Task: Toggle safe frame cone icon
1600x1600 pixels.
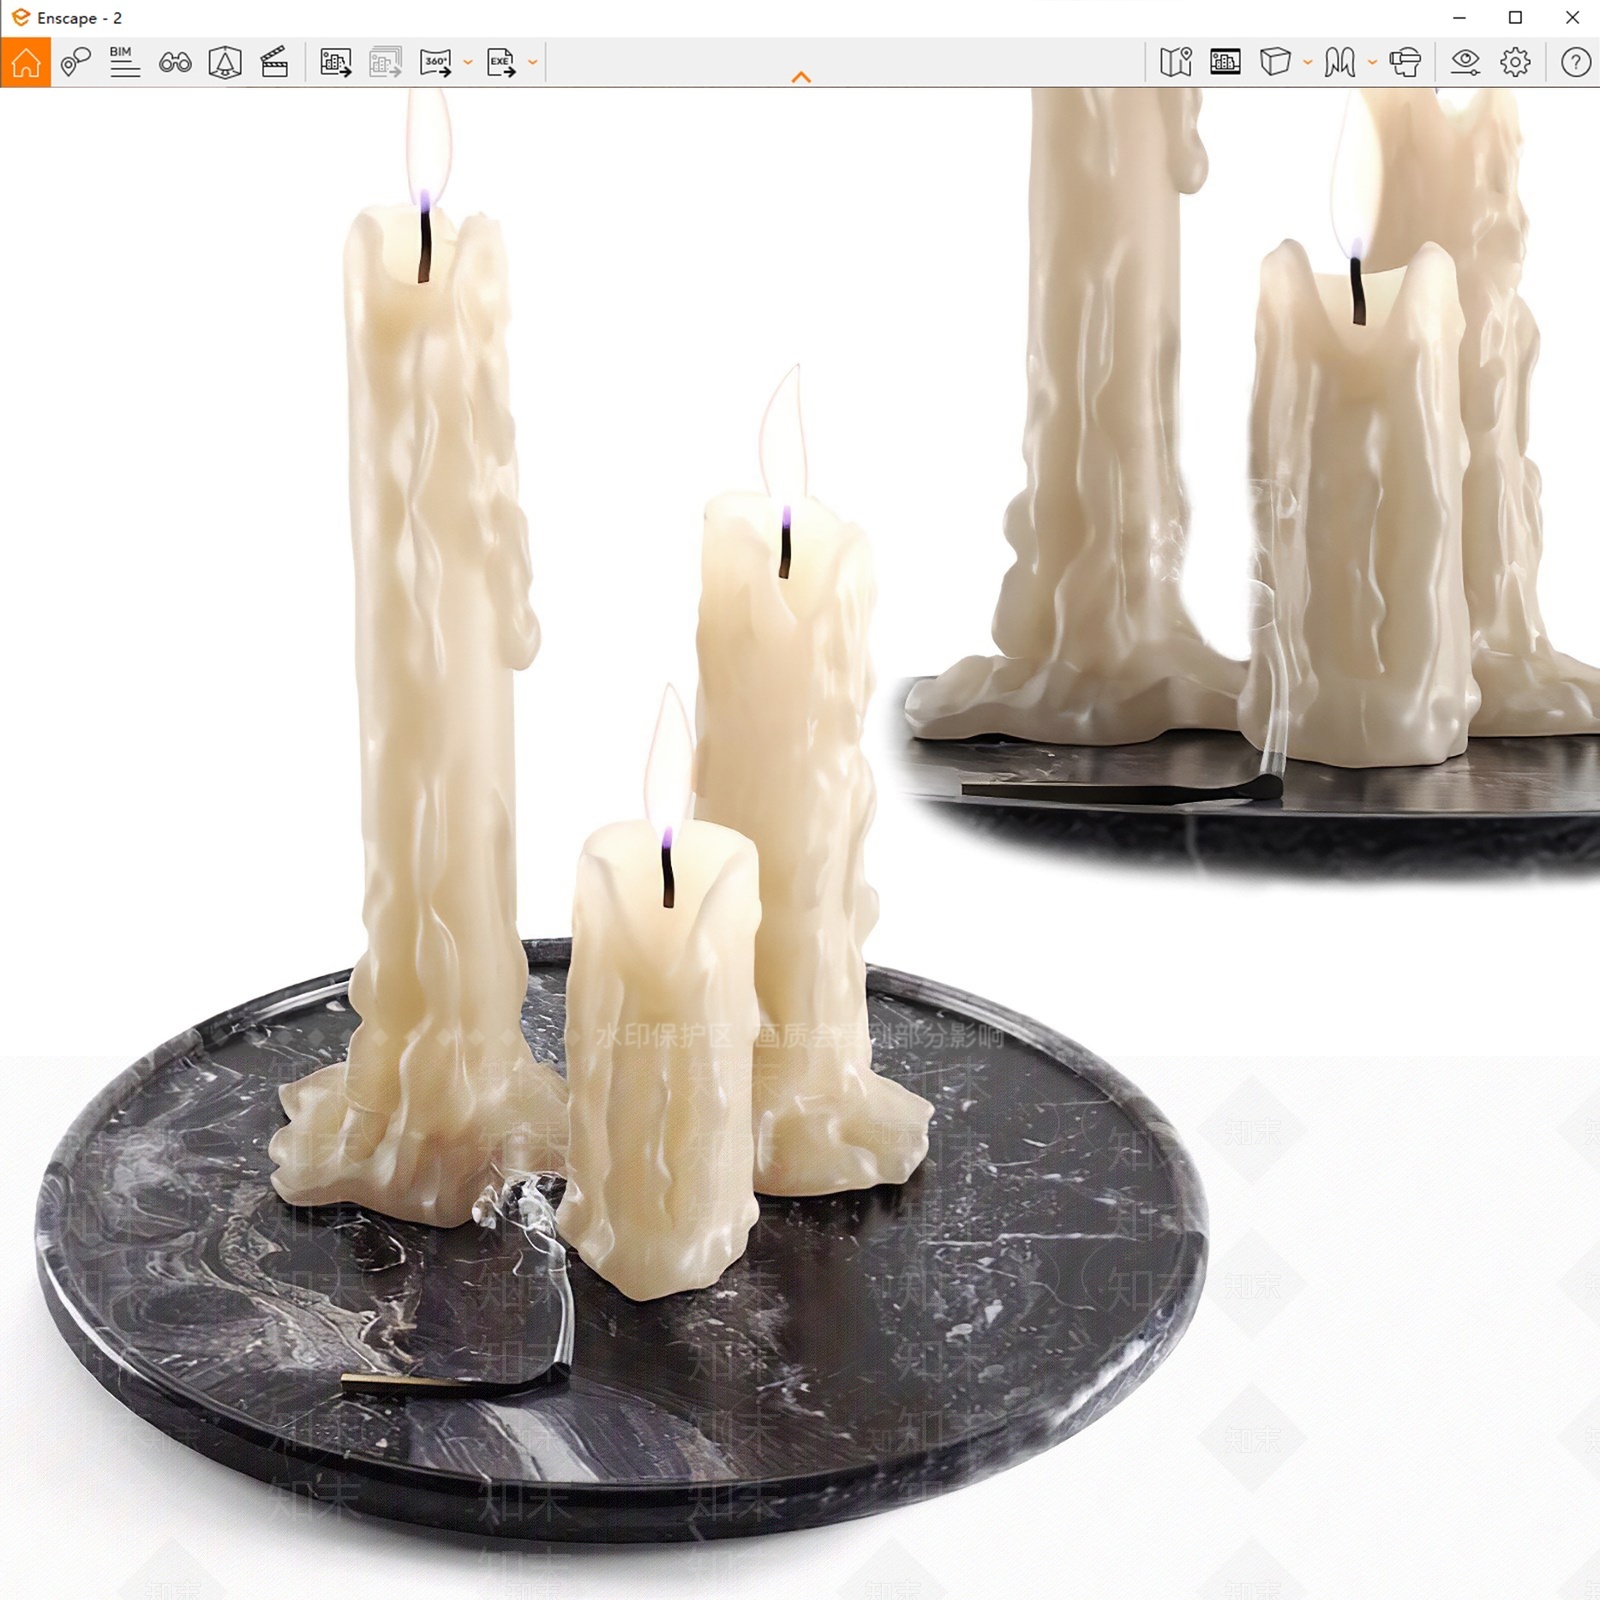Action: pos(225,62)
